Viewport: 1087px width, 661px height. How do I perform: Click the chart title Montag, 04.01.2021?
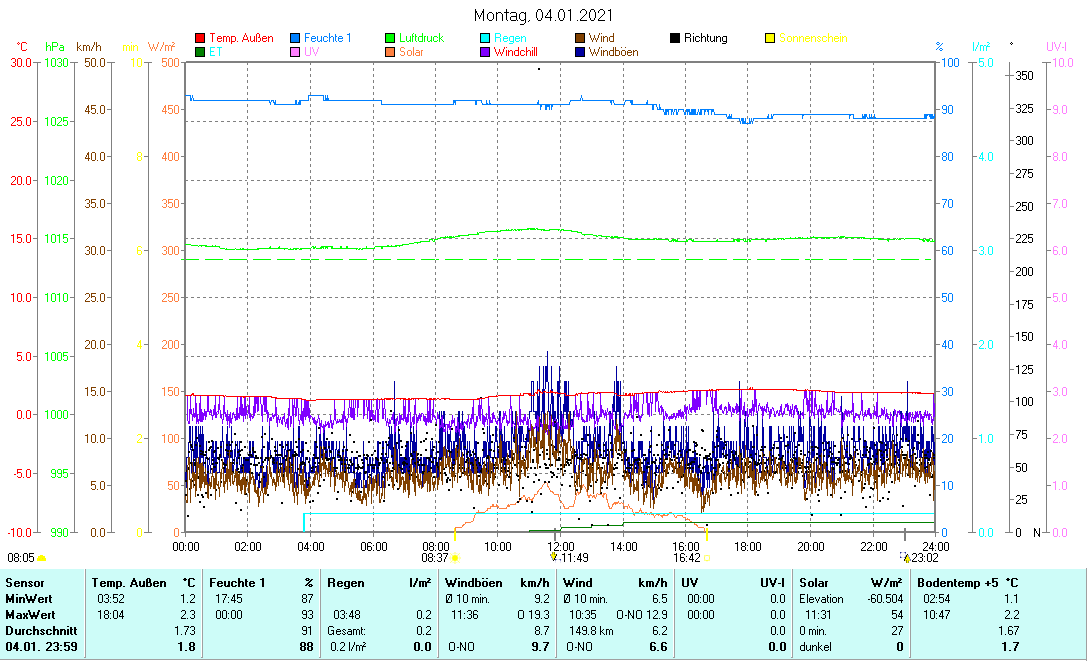coord(543,16)
